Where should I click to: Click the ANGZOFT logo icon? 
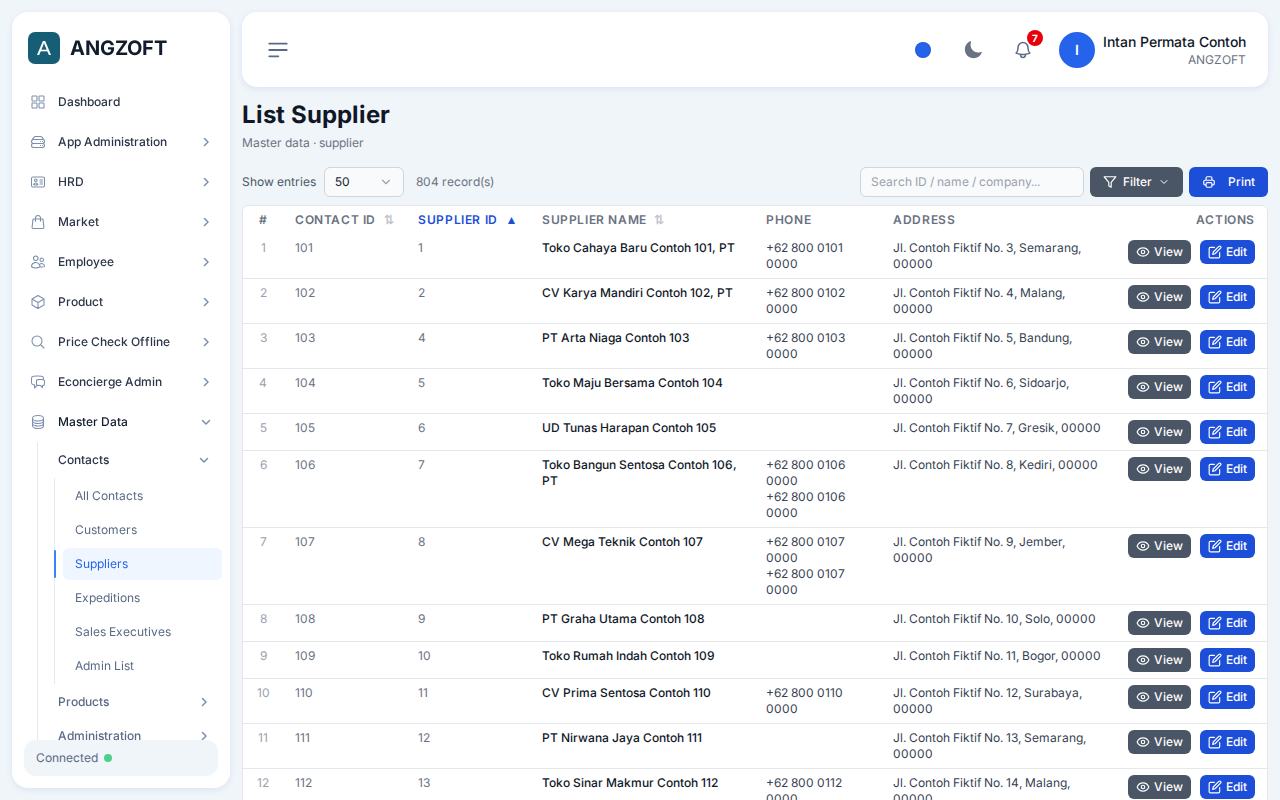coord(44,48)
